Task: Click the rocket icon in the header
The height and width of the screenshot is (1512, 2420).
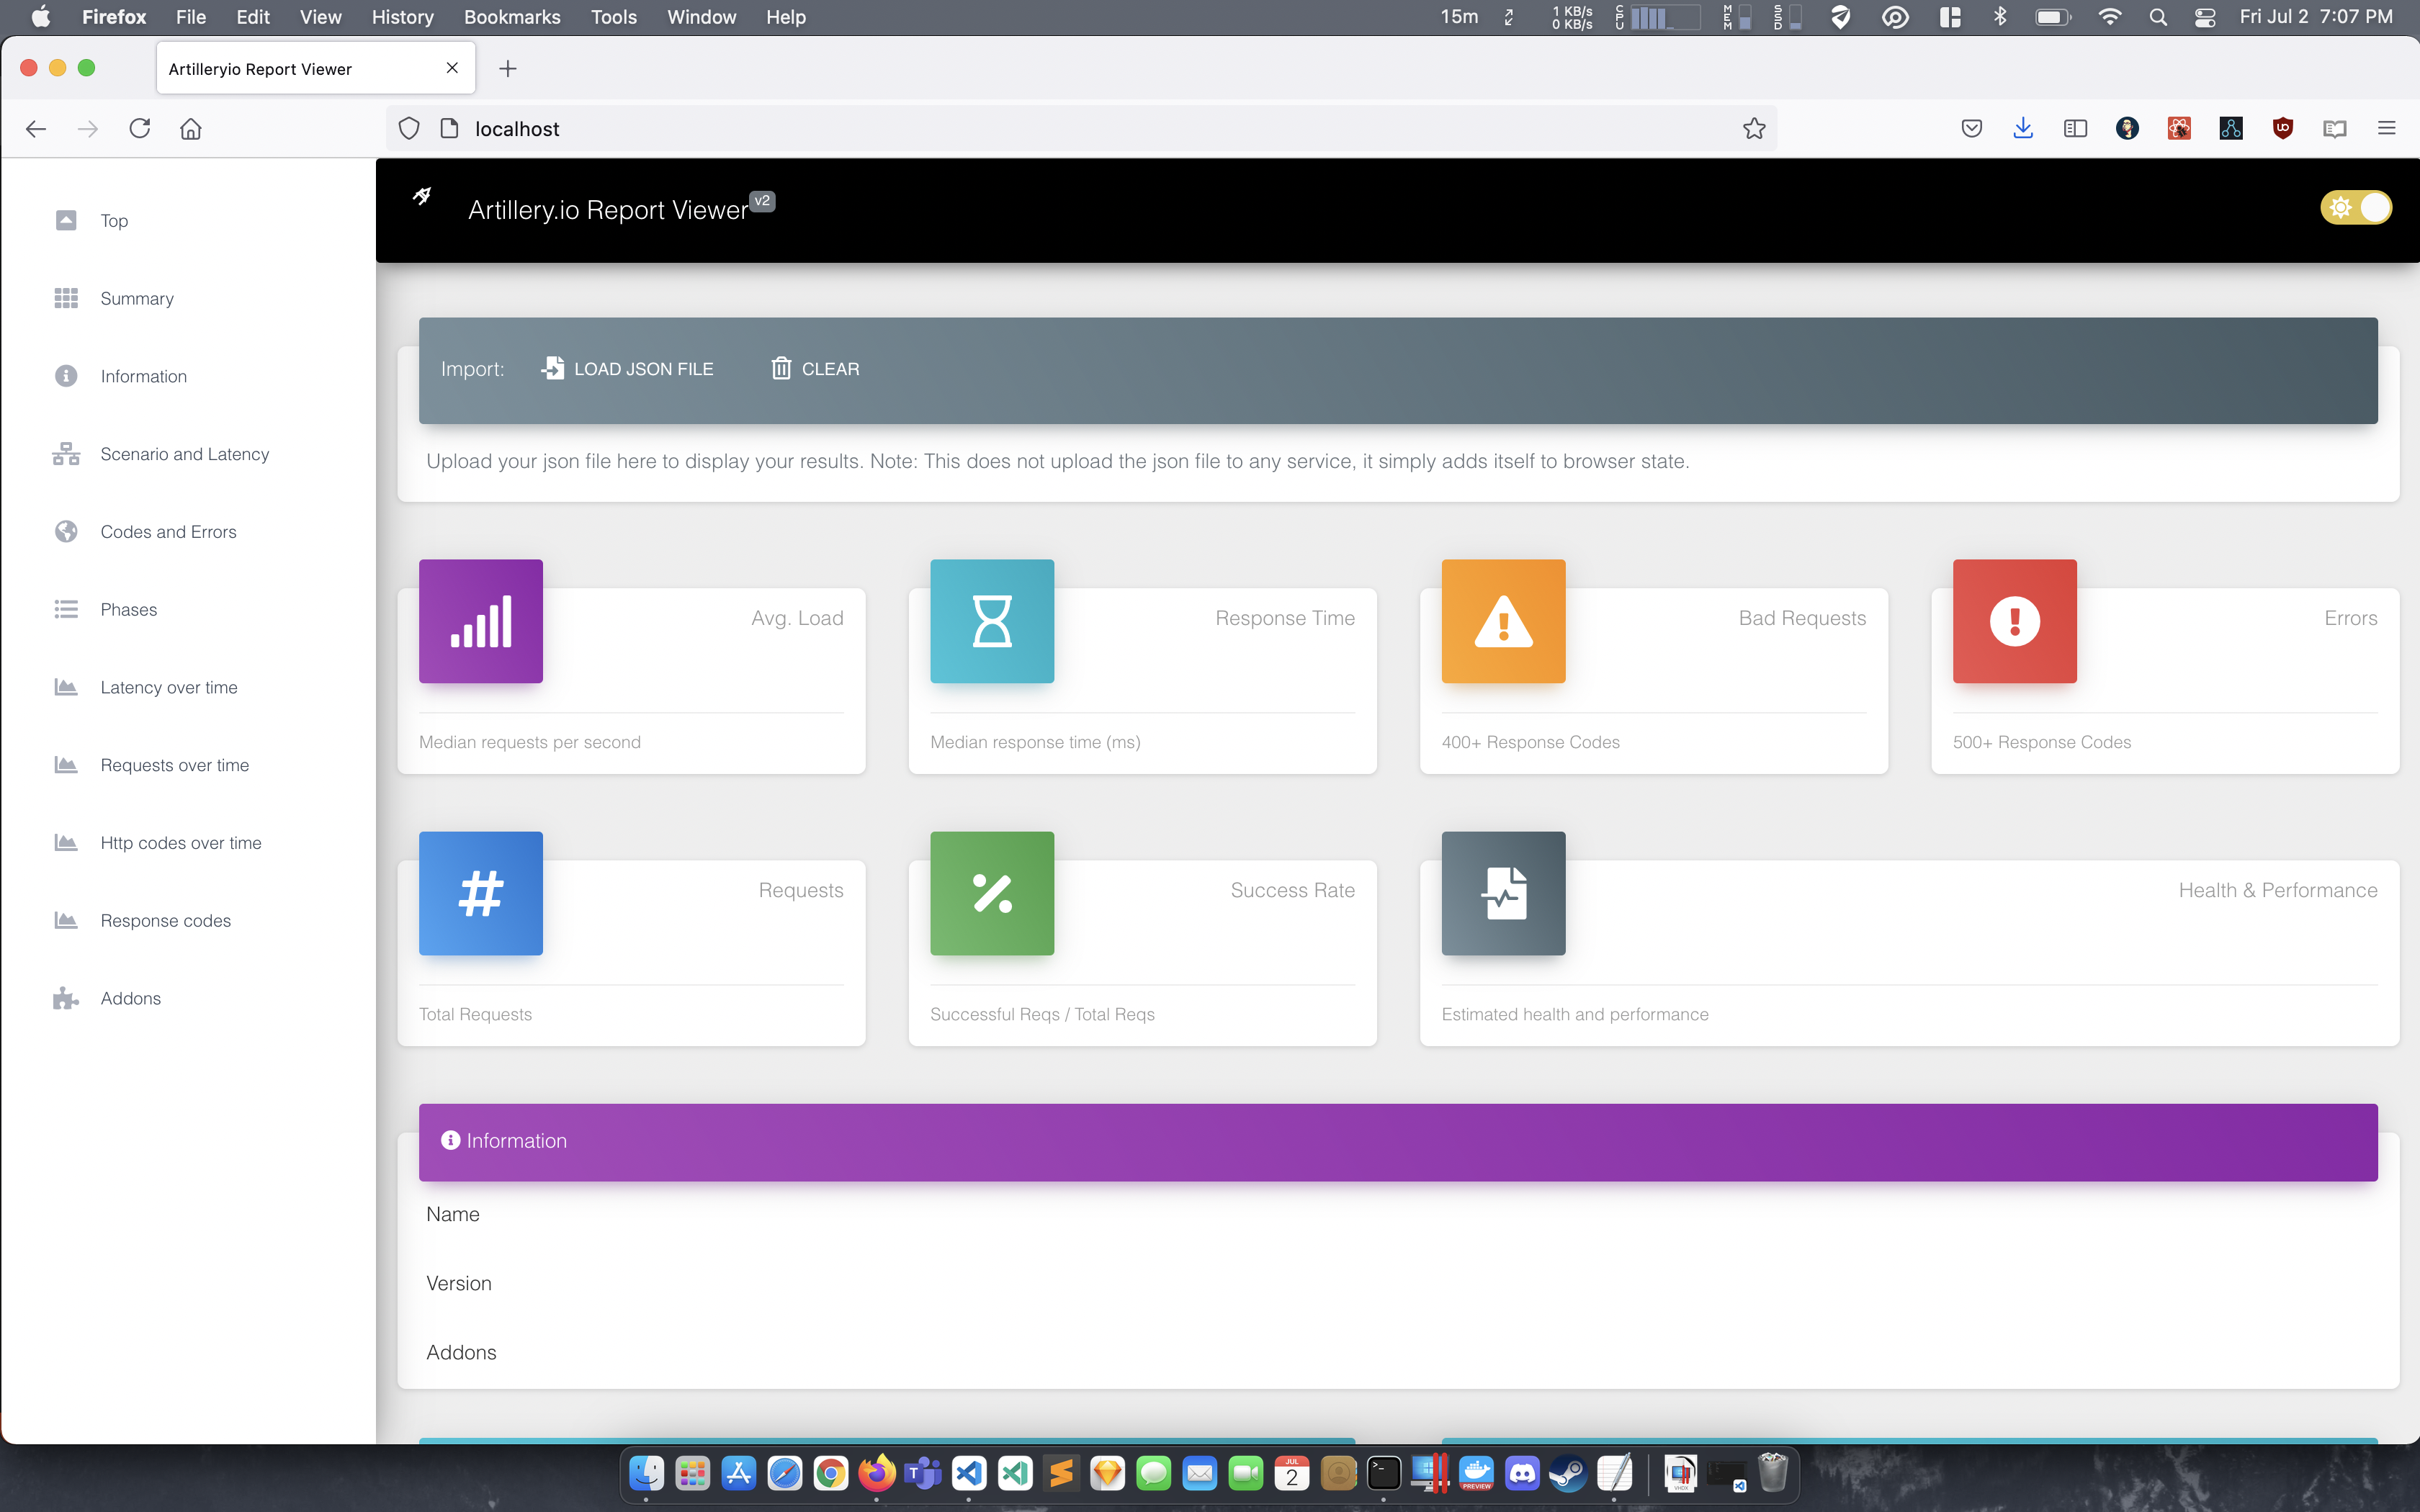Action: coord(422,197)
